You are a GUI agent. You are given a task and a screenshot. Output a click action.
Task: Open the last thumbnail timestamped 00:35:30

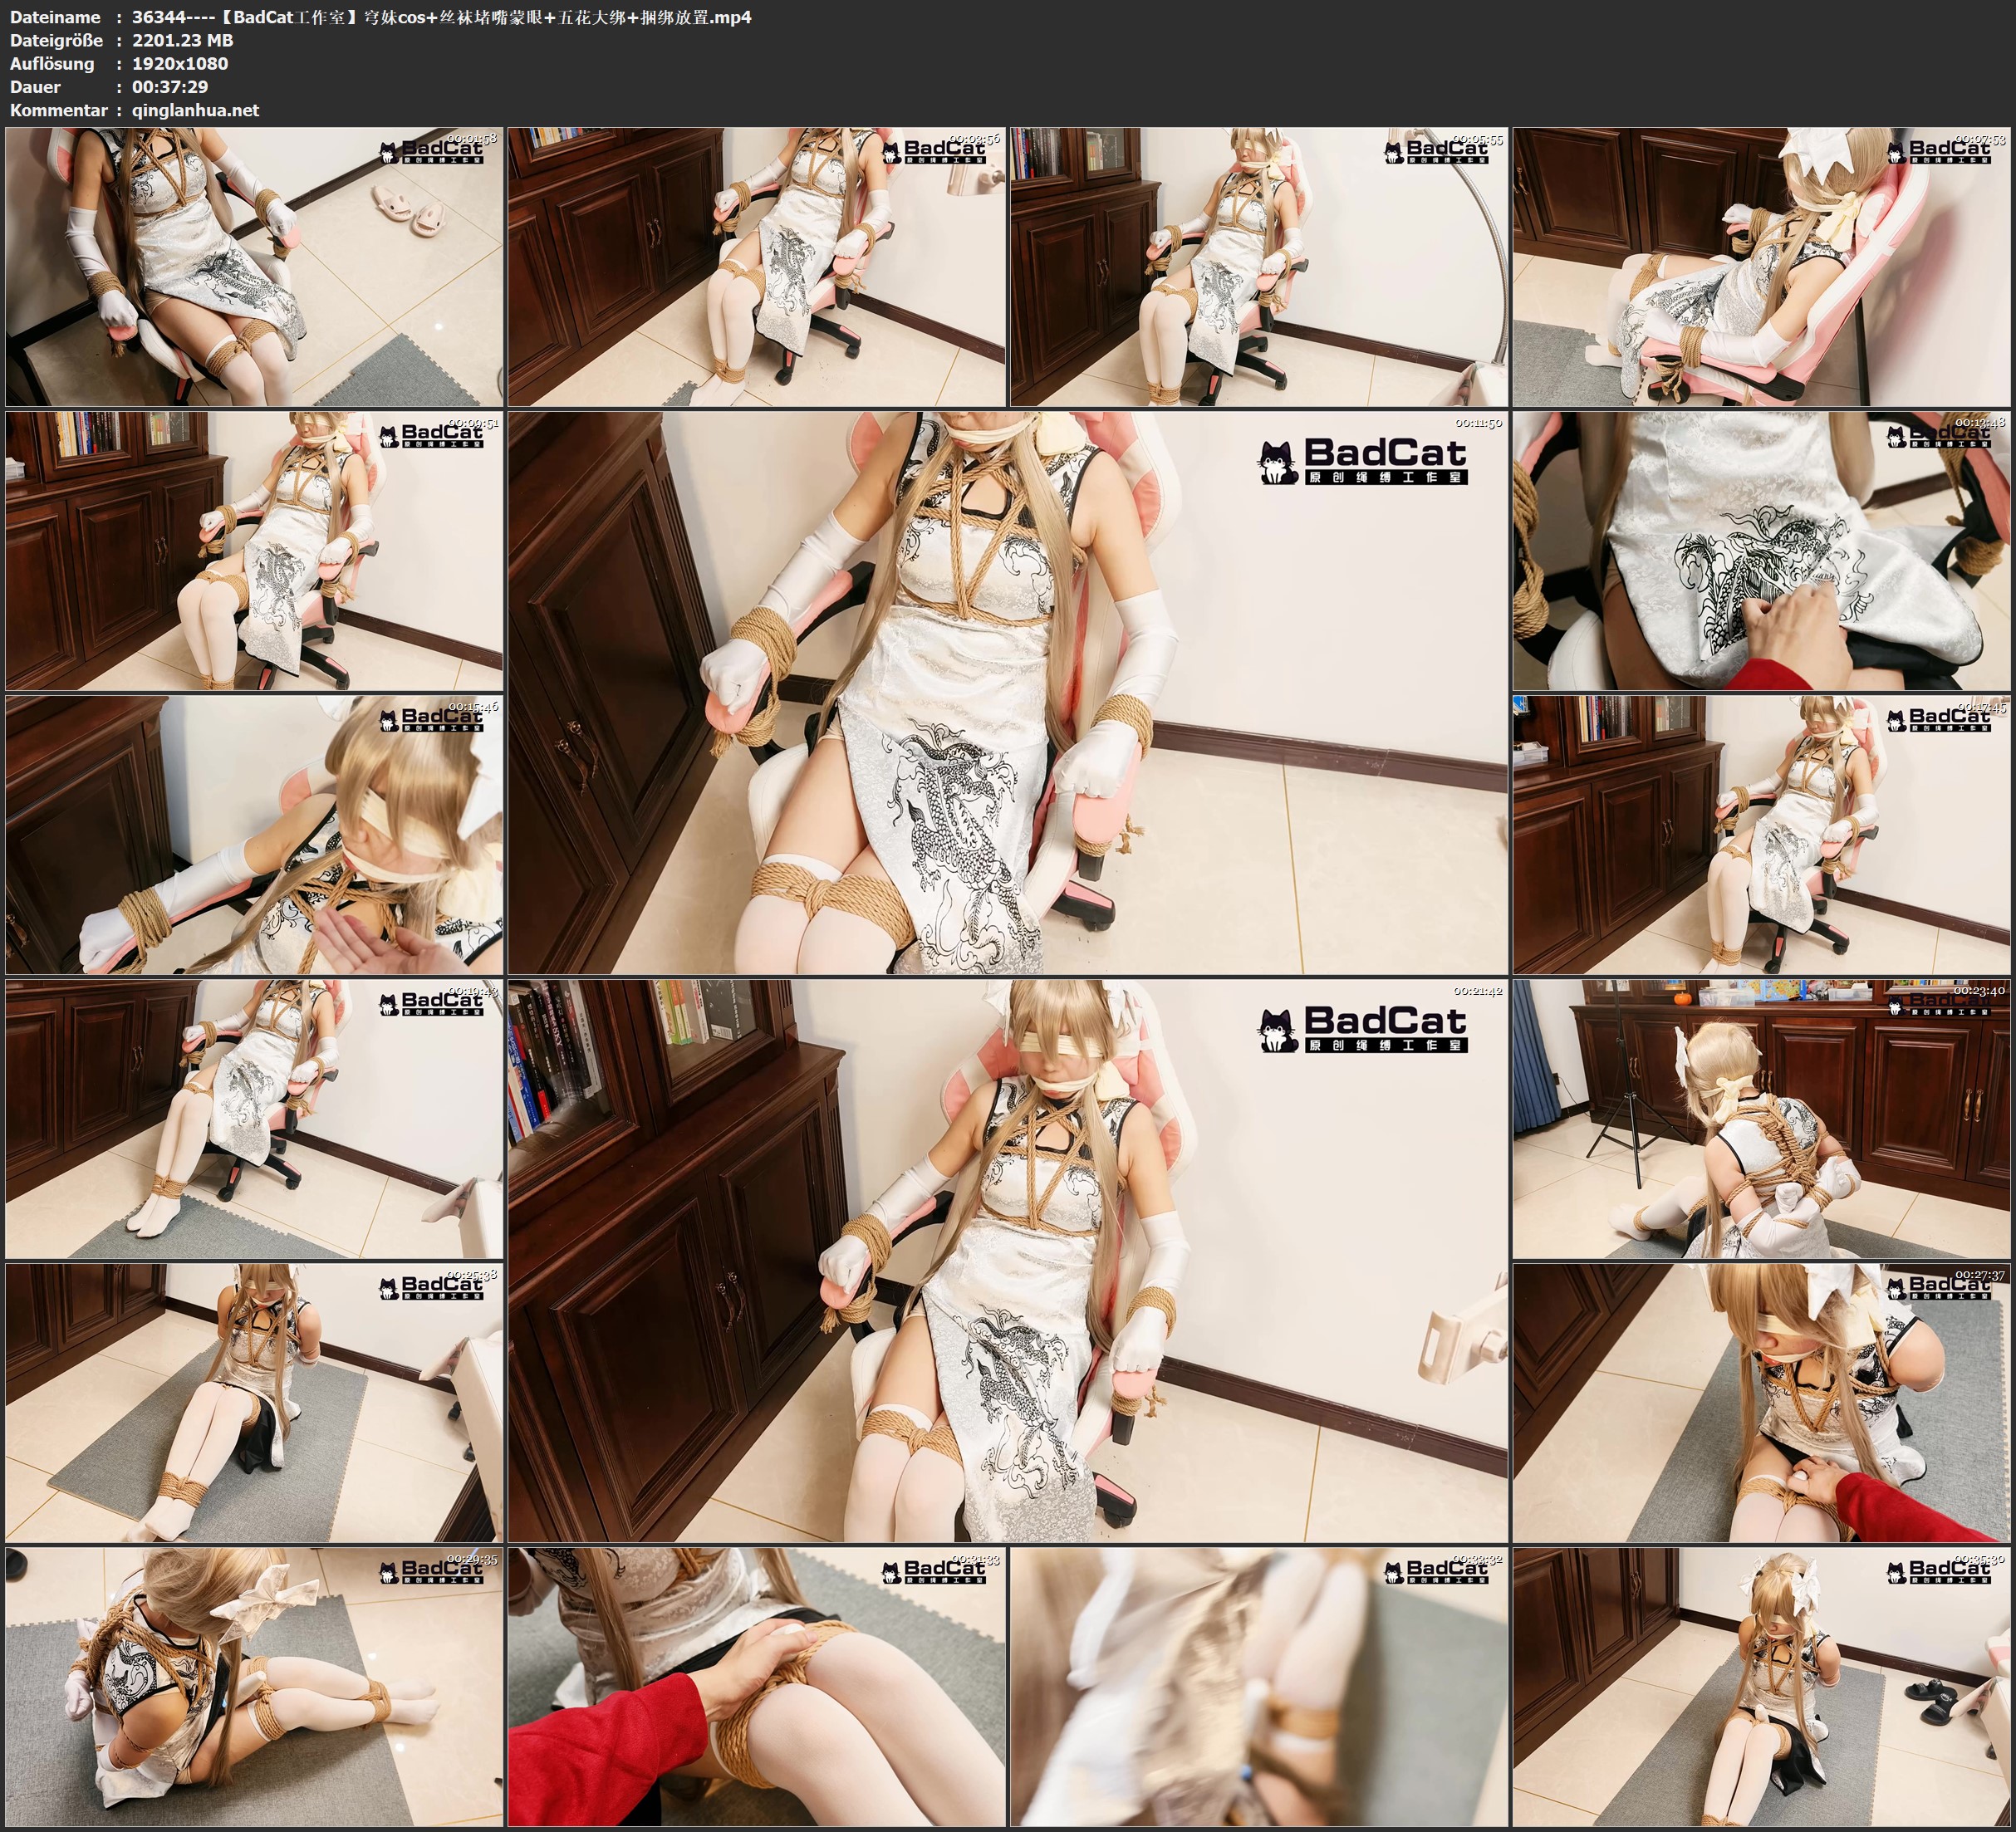click(1762, 1686)
